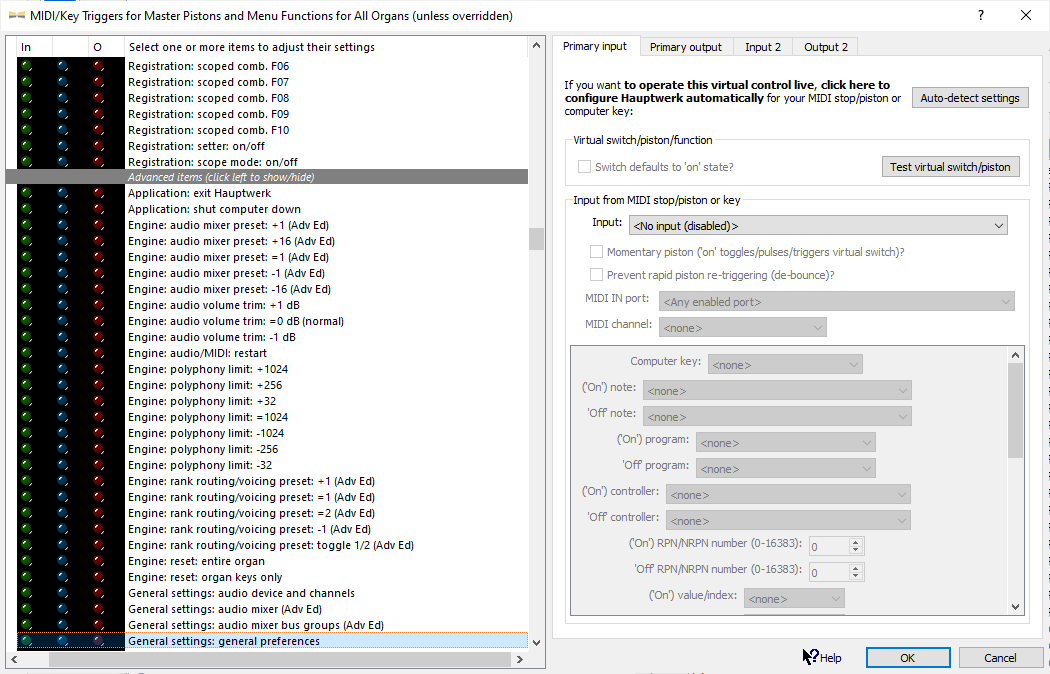
Task: Check 'Prevent rapid piston re-triggering' option
Action: (597, 274)
